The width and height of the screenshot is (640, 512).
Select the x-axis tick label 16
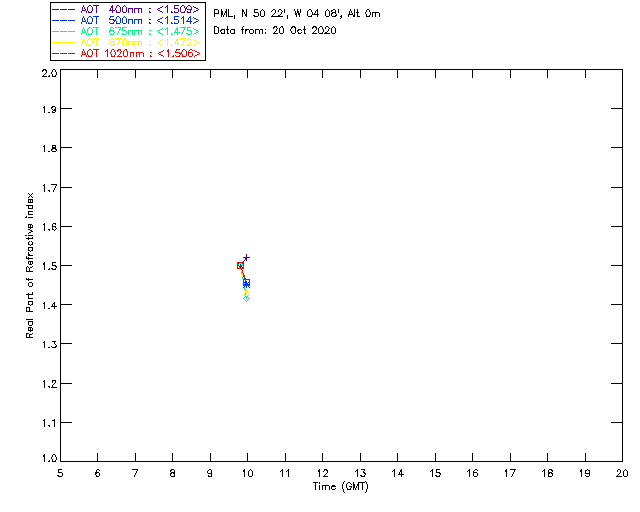tap(472, 473)
